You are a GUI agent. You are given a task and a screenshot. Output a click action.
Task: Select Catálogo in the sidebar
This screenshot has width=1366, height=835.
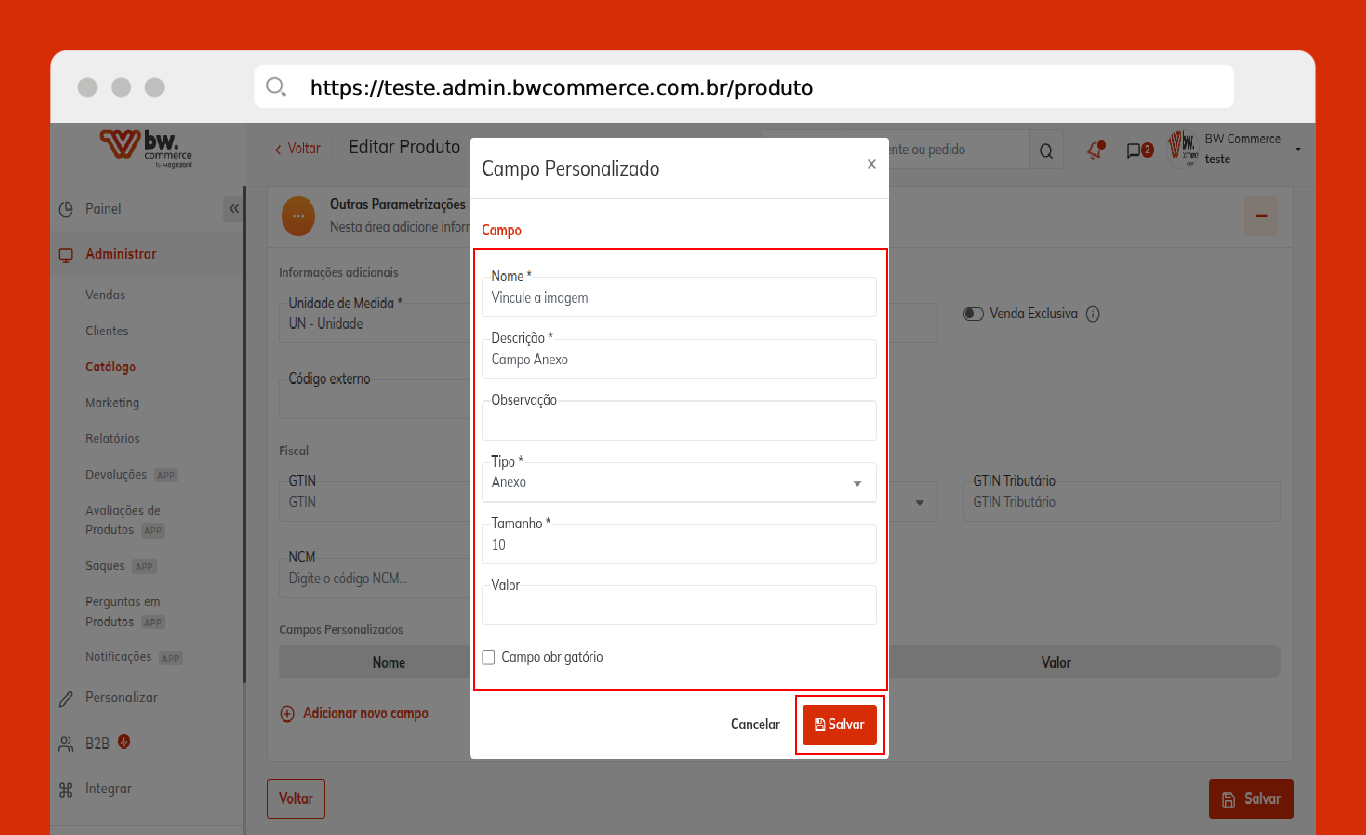point(110,367)
